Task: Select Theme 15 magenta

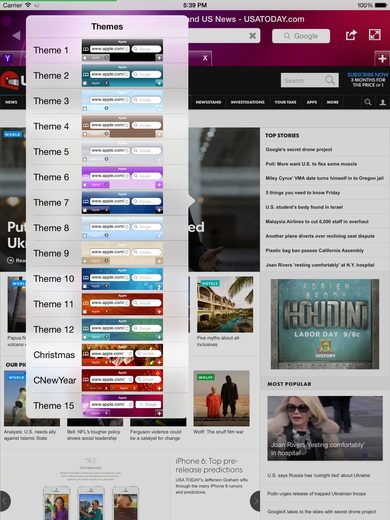Action: pyautogui.click(x=107, y=405)
